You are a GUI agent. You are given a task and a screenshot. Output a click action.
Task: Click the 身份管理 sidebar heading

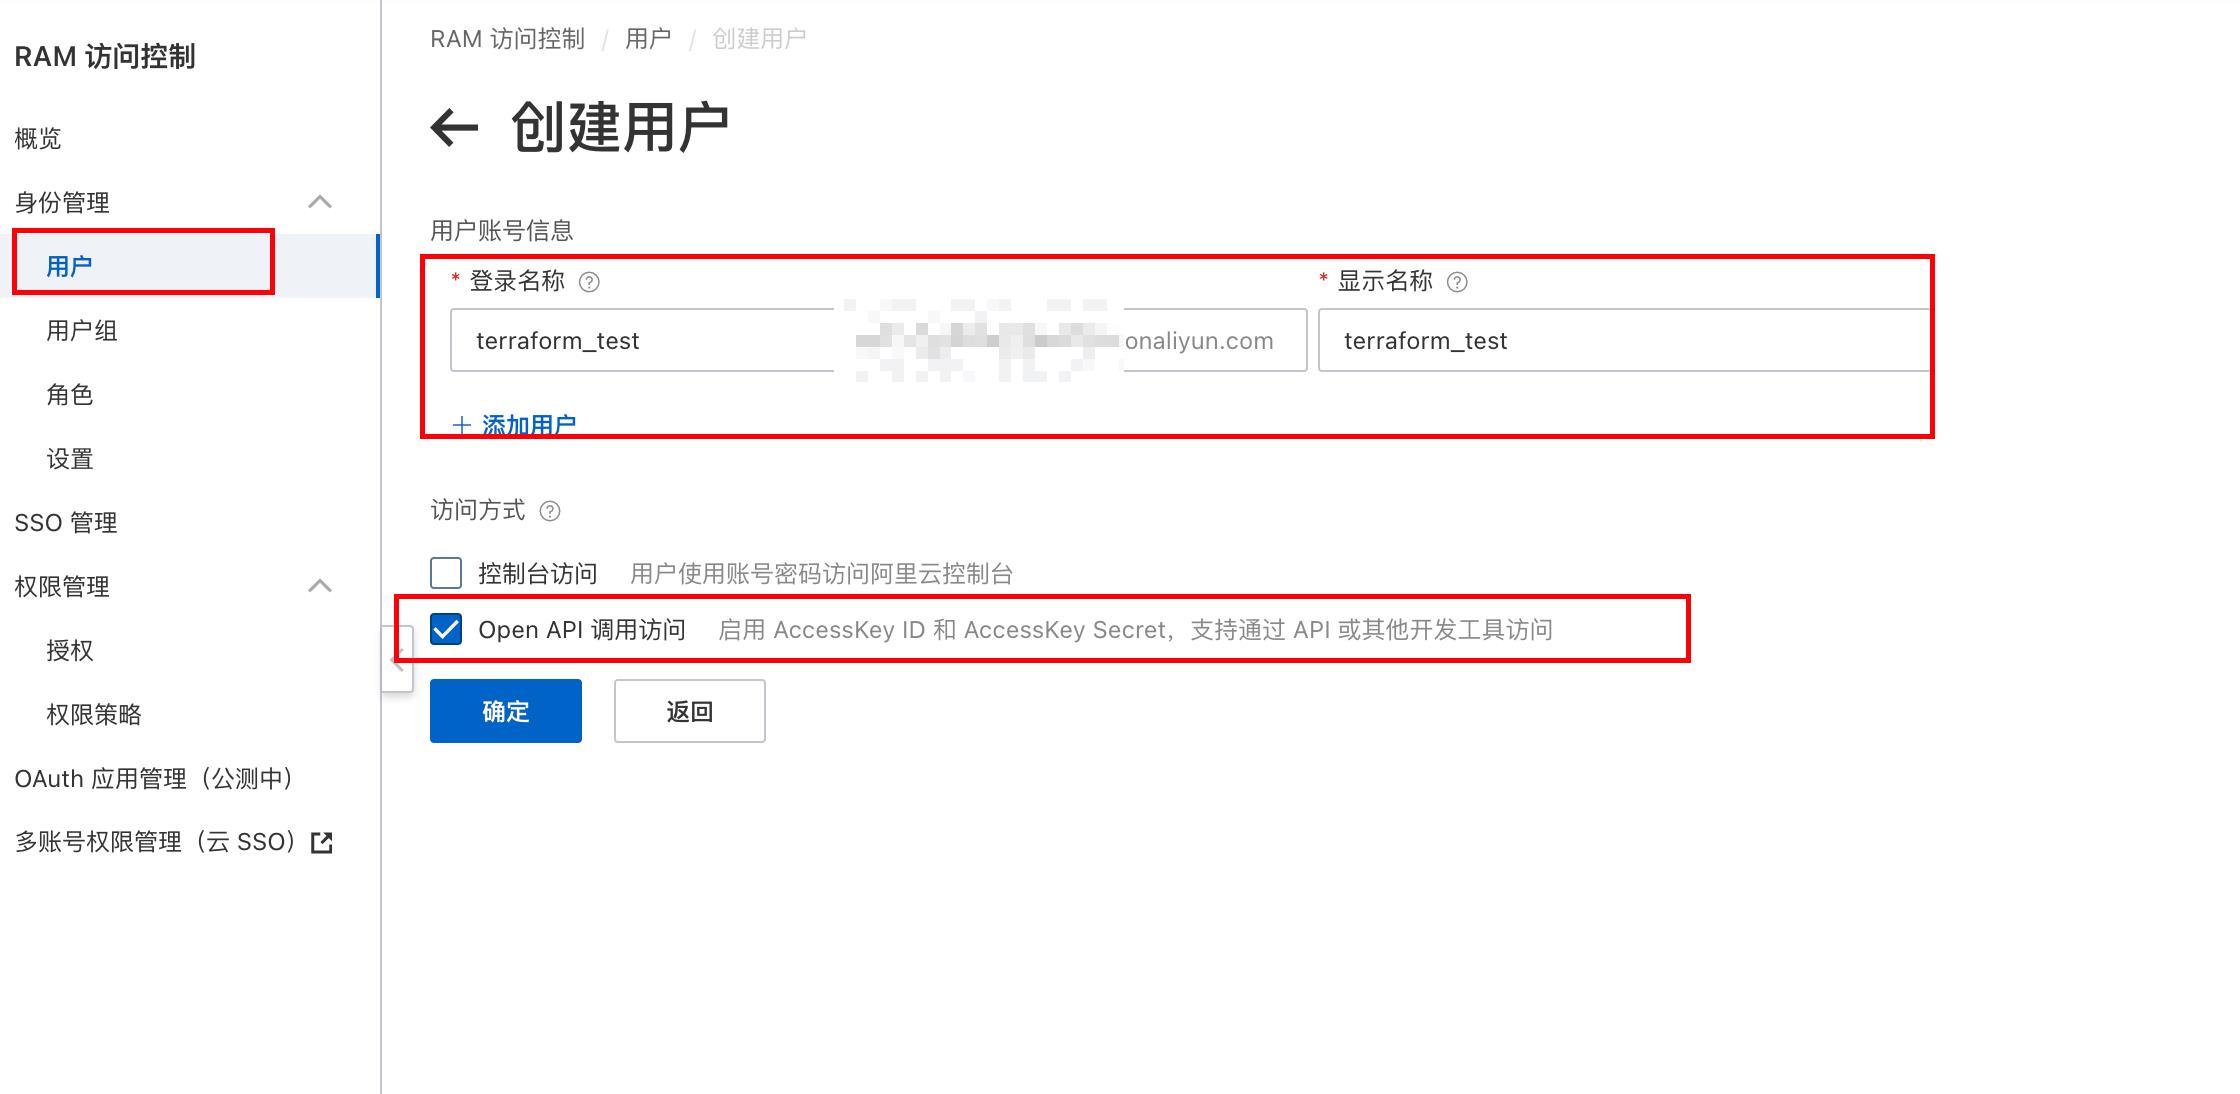(x=62, y=202)
